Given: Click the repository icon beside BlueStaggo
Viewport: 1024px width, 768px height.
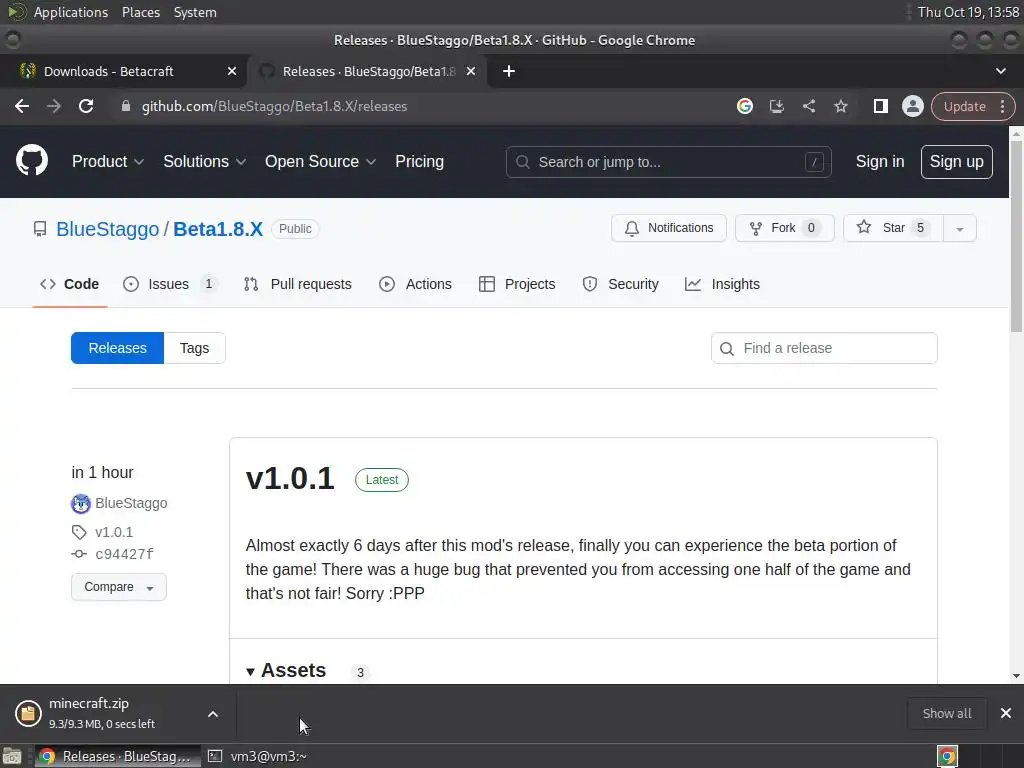Looking at the screenshot, I should tap(40, 229).
